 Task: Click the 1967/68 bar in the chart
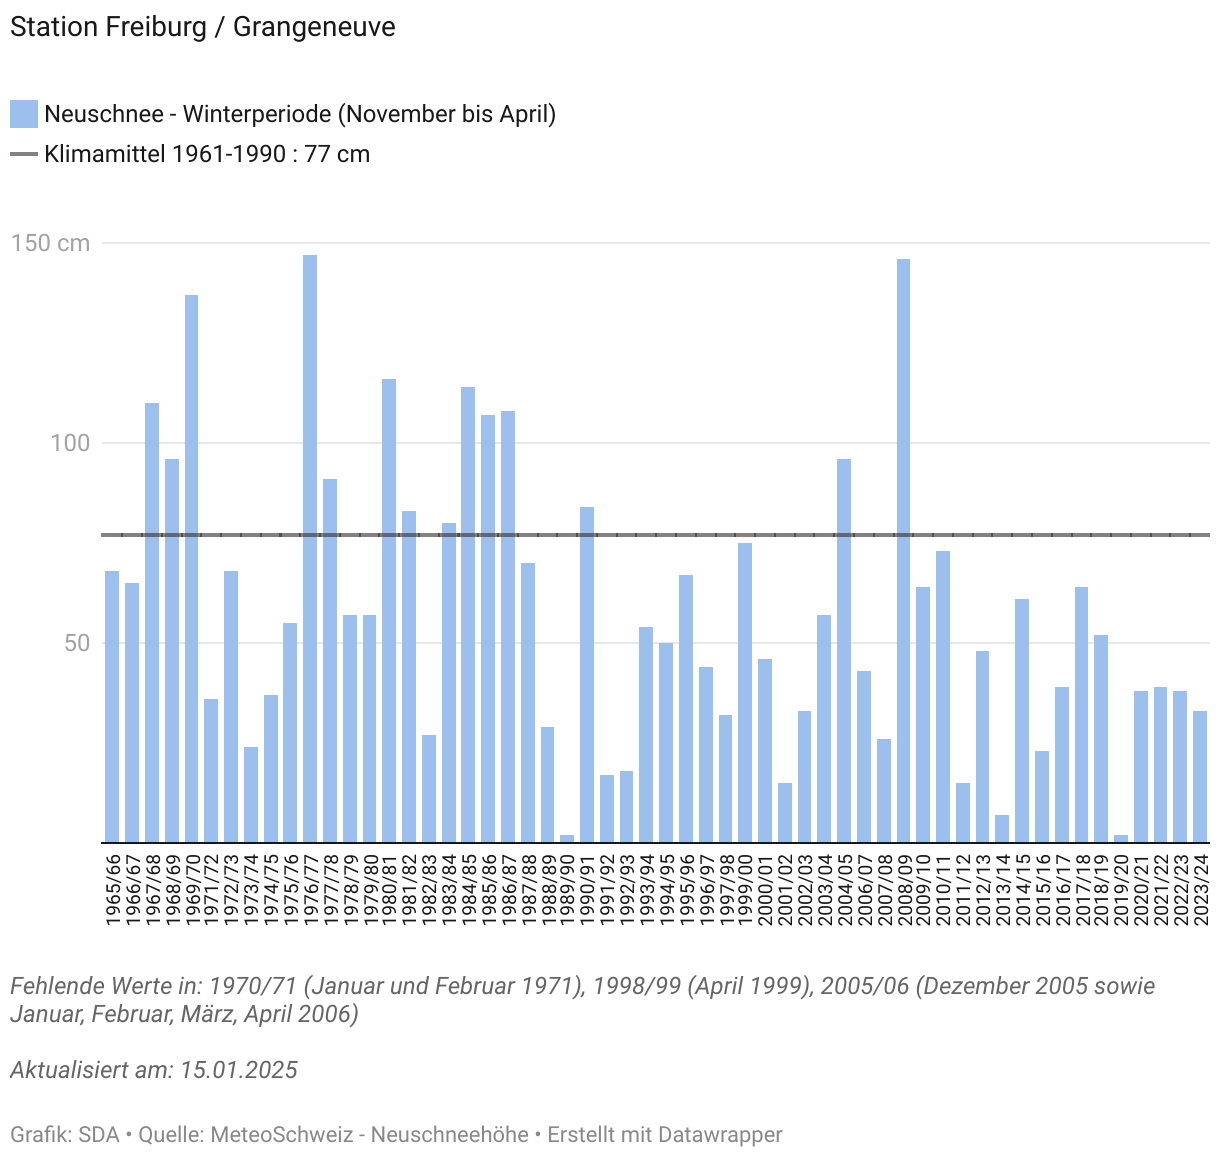pos(152,622)
